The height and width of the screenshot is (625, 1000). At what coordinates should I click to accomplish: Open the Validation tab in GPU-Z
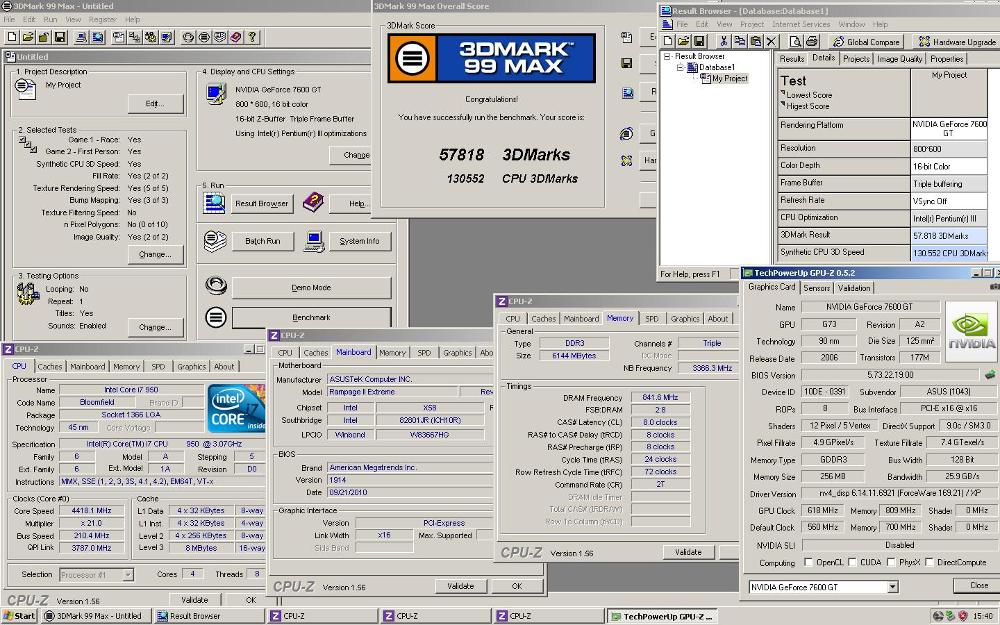(x=853, y=288)
